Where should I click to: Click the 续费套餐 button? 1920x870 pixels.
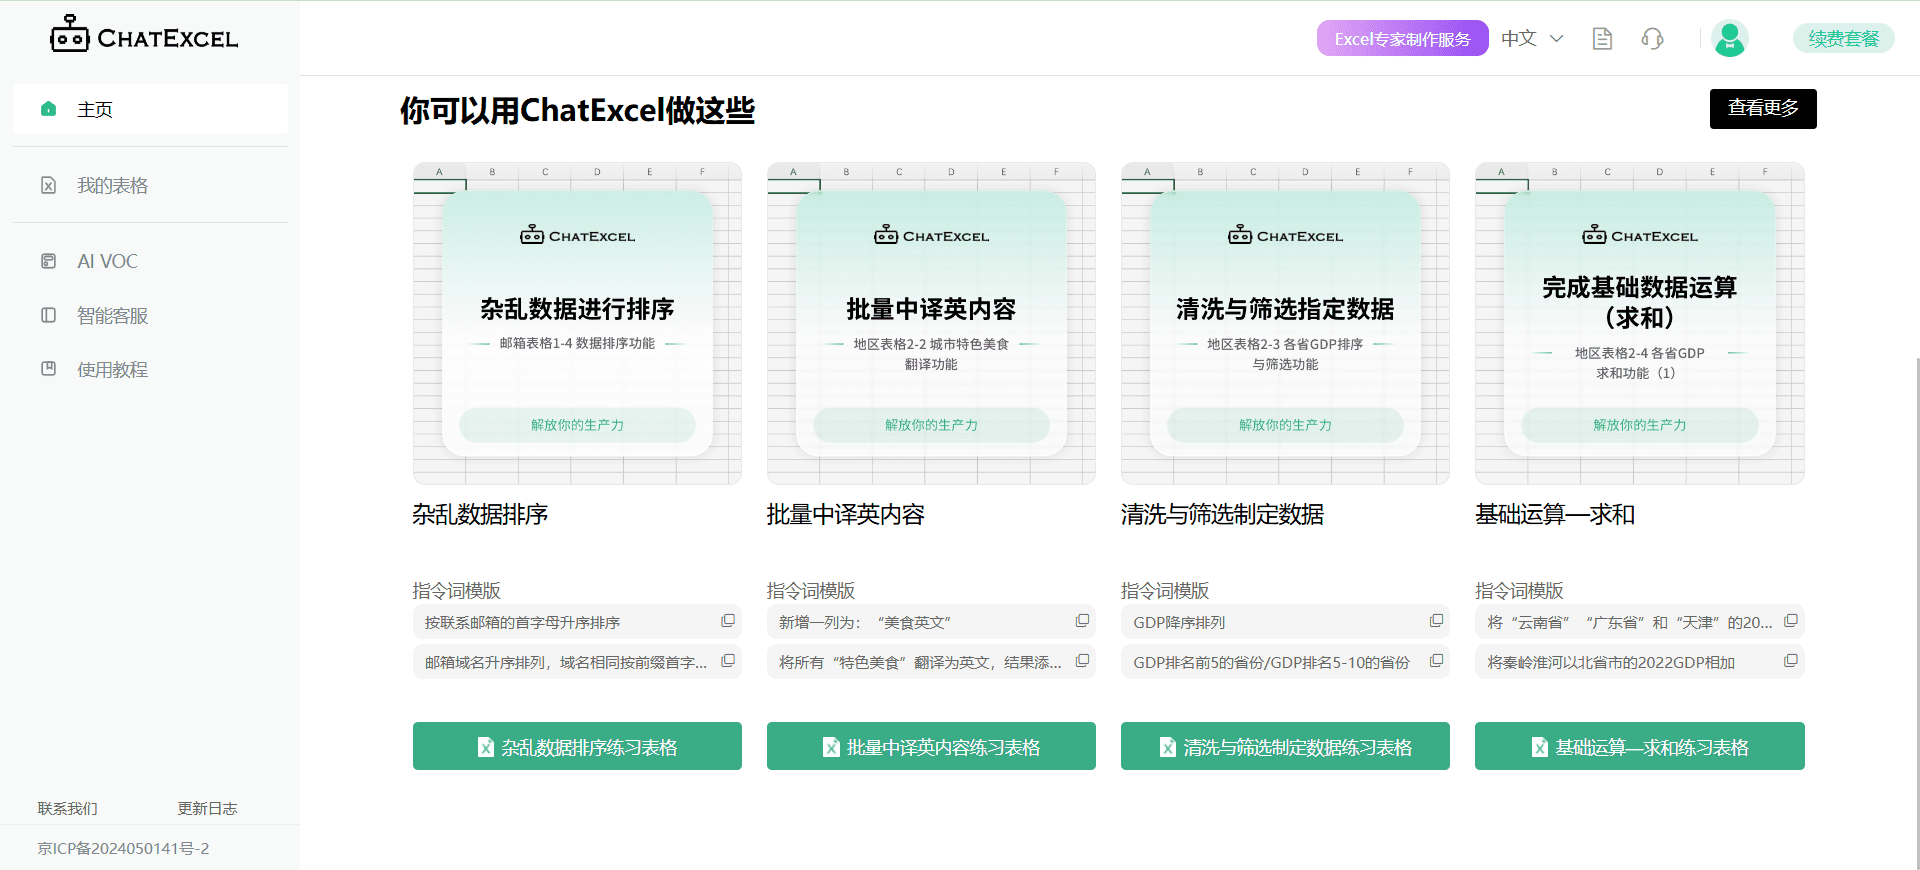tap(1843, 39)
